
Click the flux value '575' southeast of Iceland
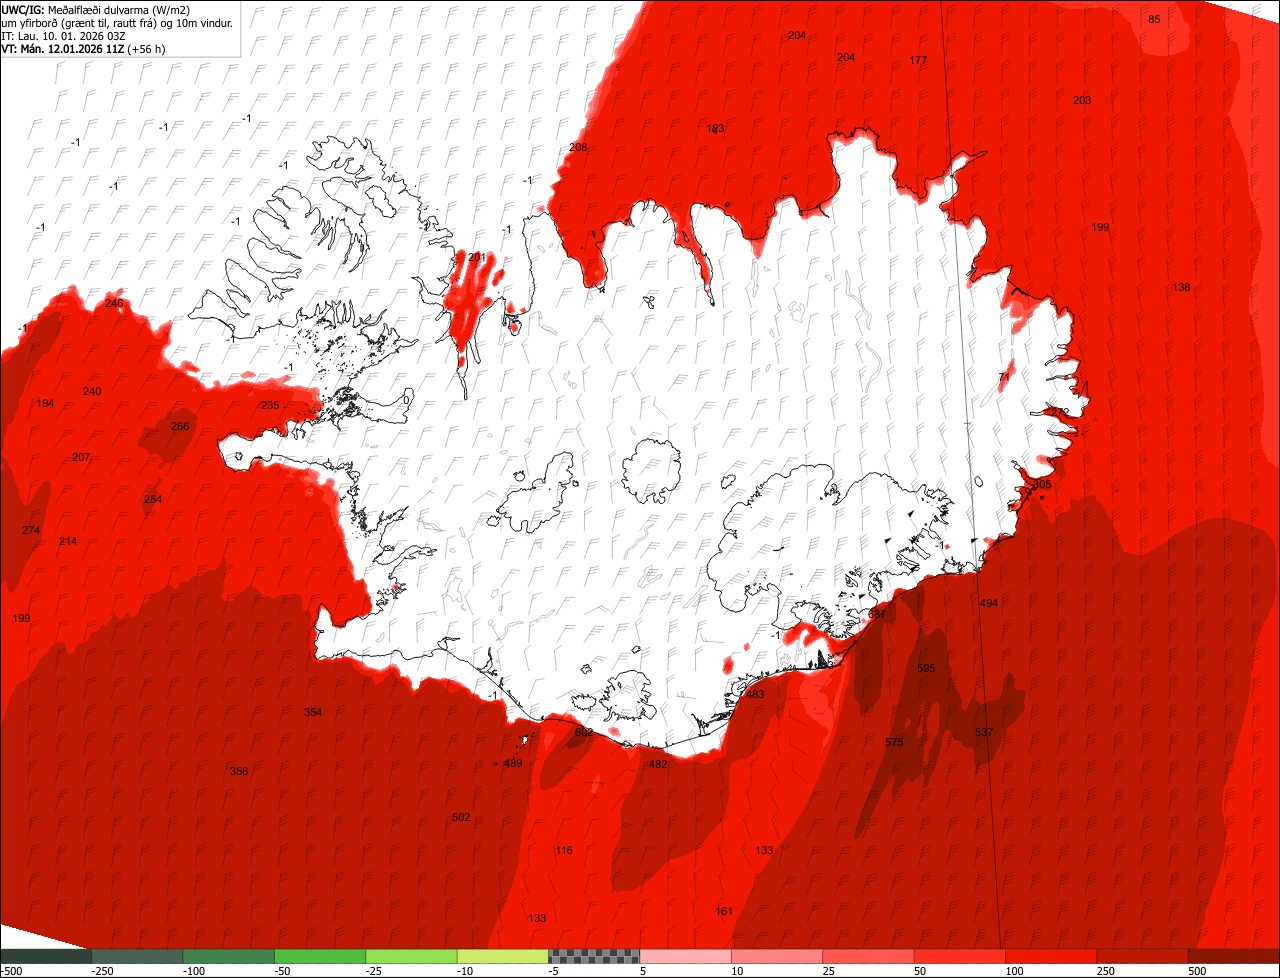click(894, 742)
